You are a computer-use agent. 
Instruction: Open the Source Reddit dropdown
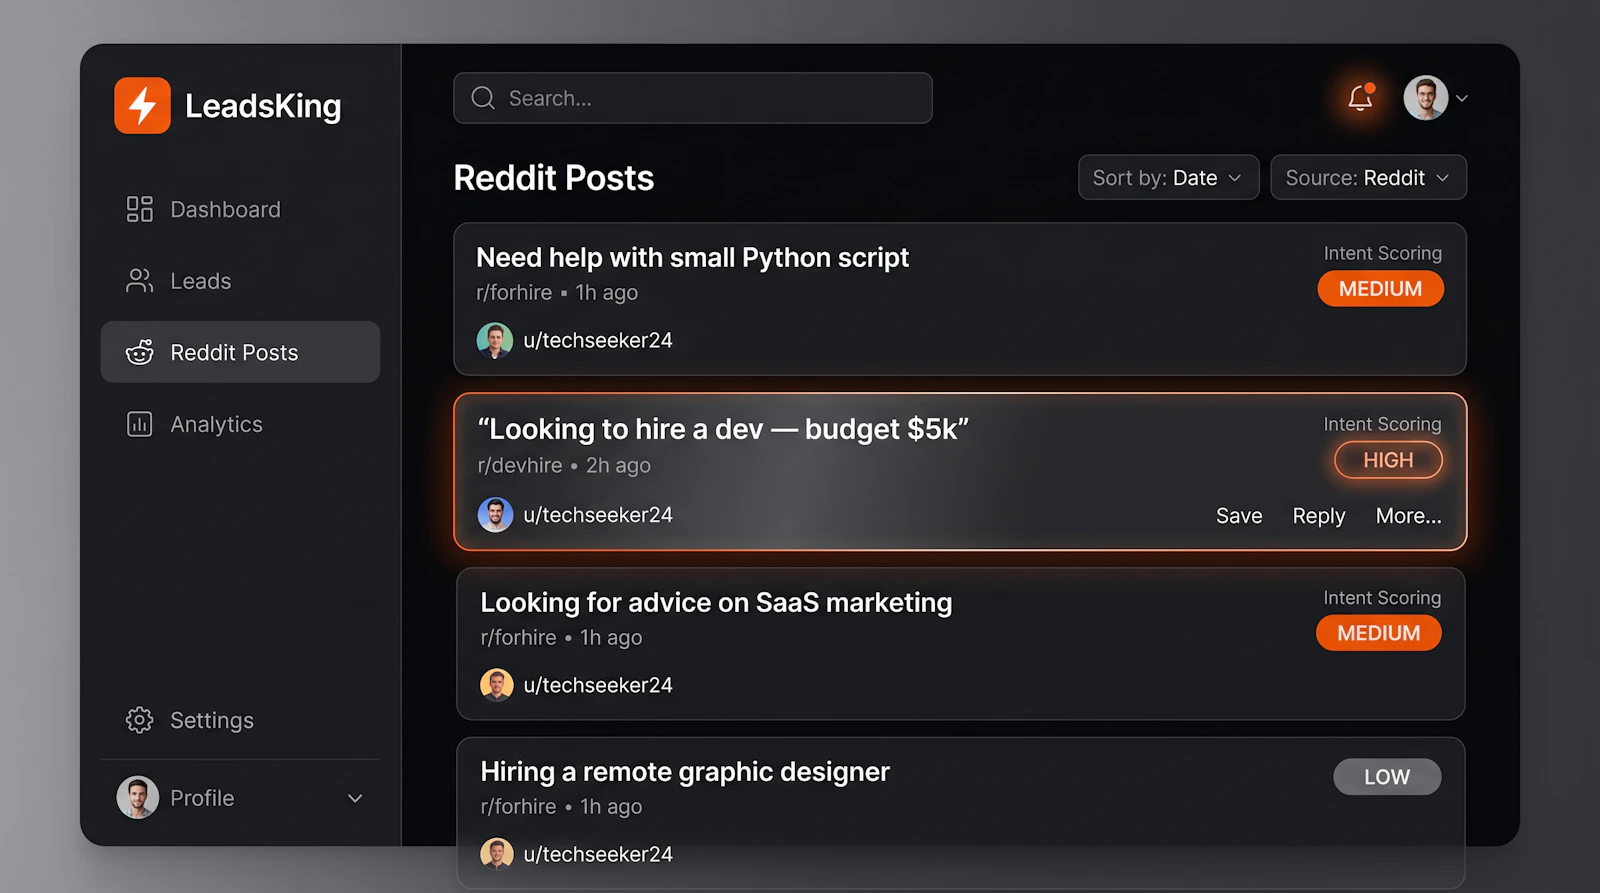pyautogui.click(x=1368, y=177)
